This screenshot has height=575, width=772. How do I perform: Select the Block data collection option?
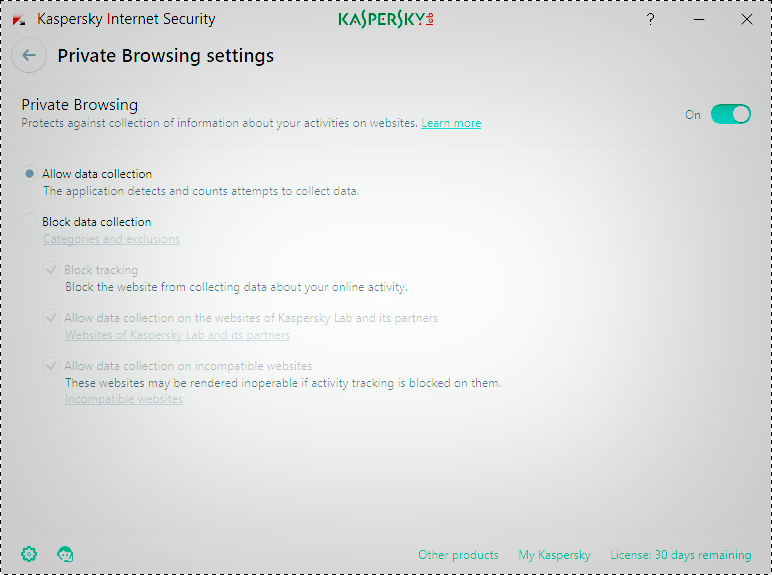tap(30, 222)
